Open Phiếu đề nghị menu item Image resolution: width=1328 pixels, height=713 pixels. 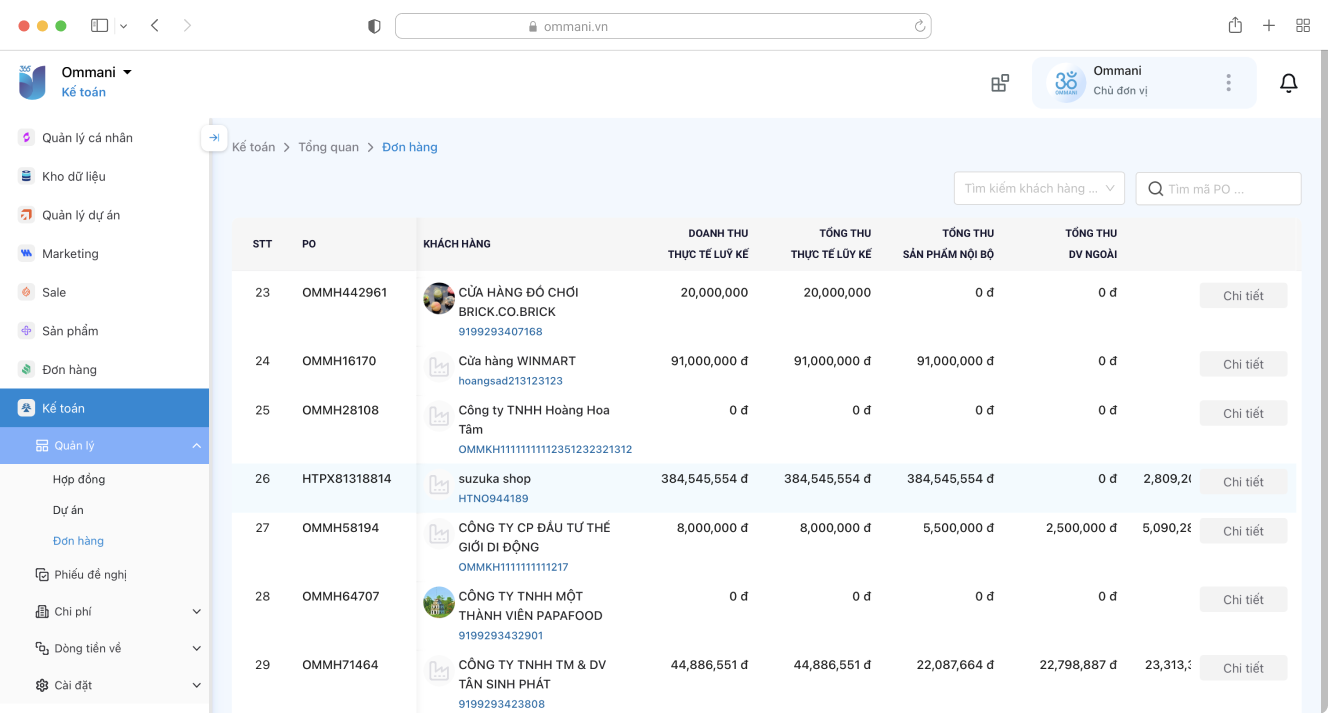point(90,575)
